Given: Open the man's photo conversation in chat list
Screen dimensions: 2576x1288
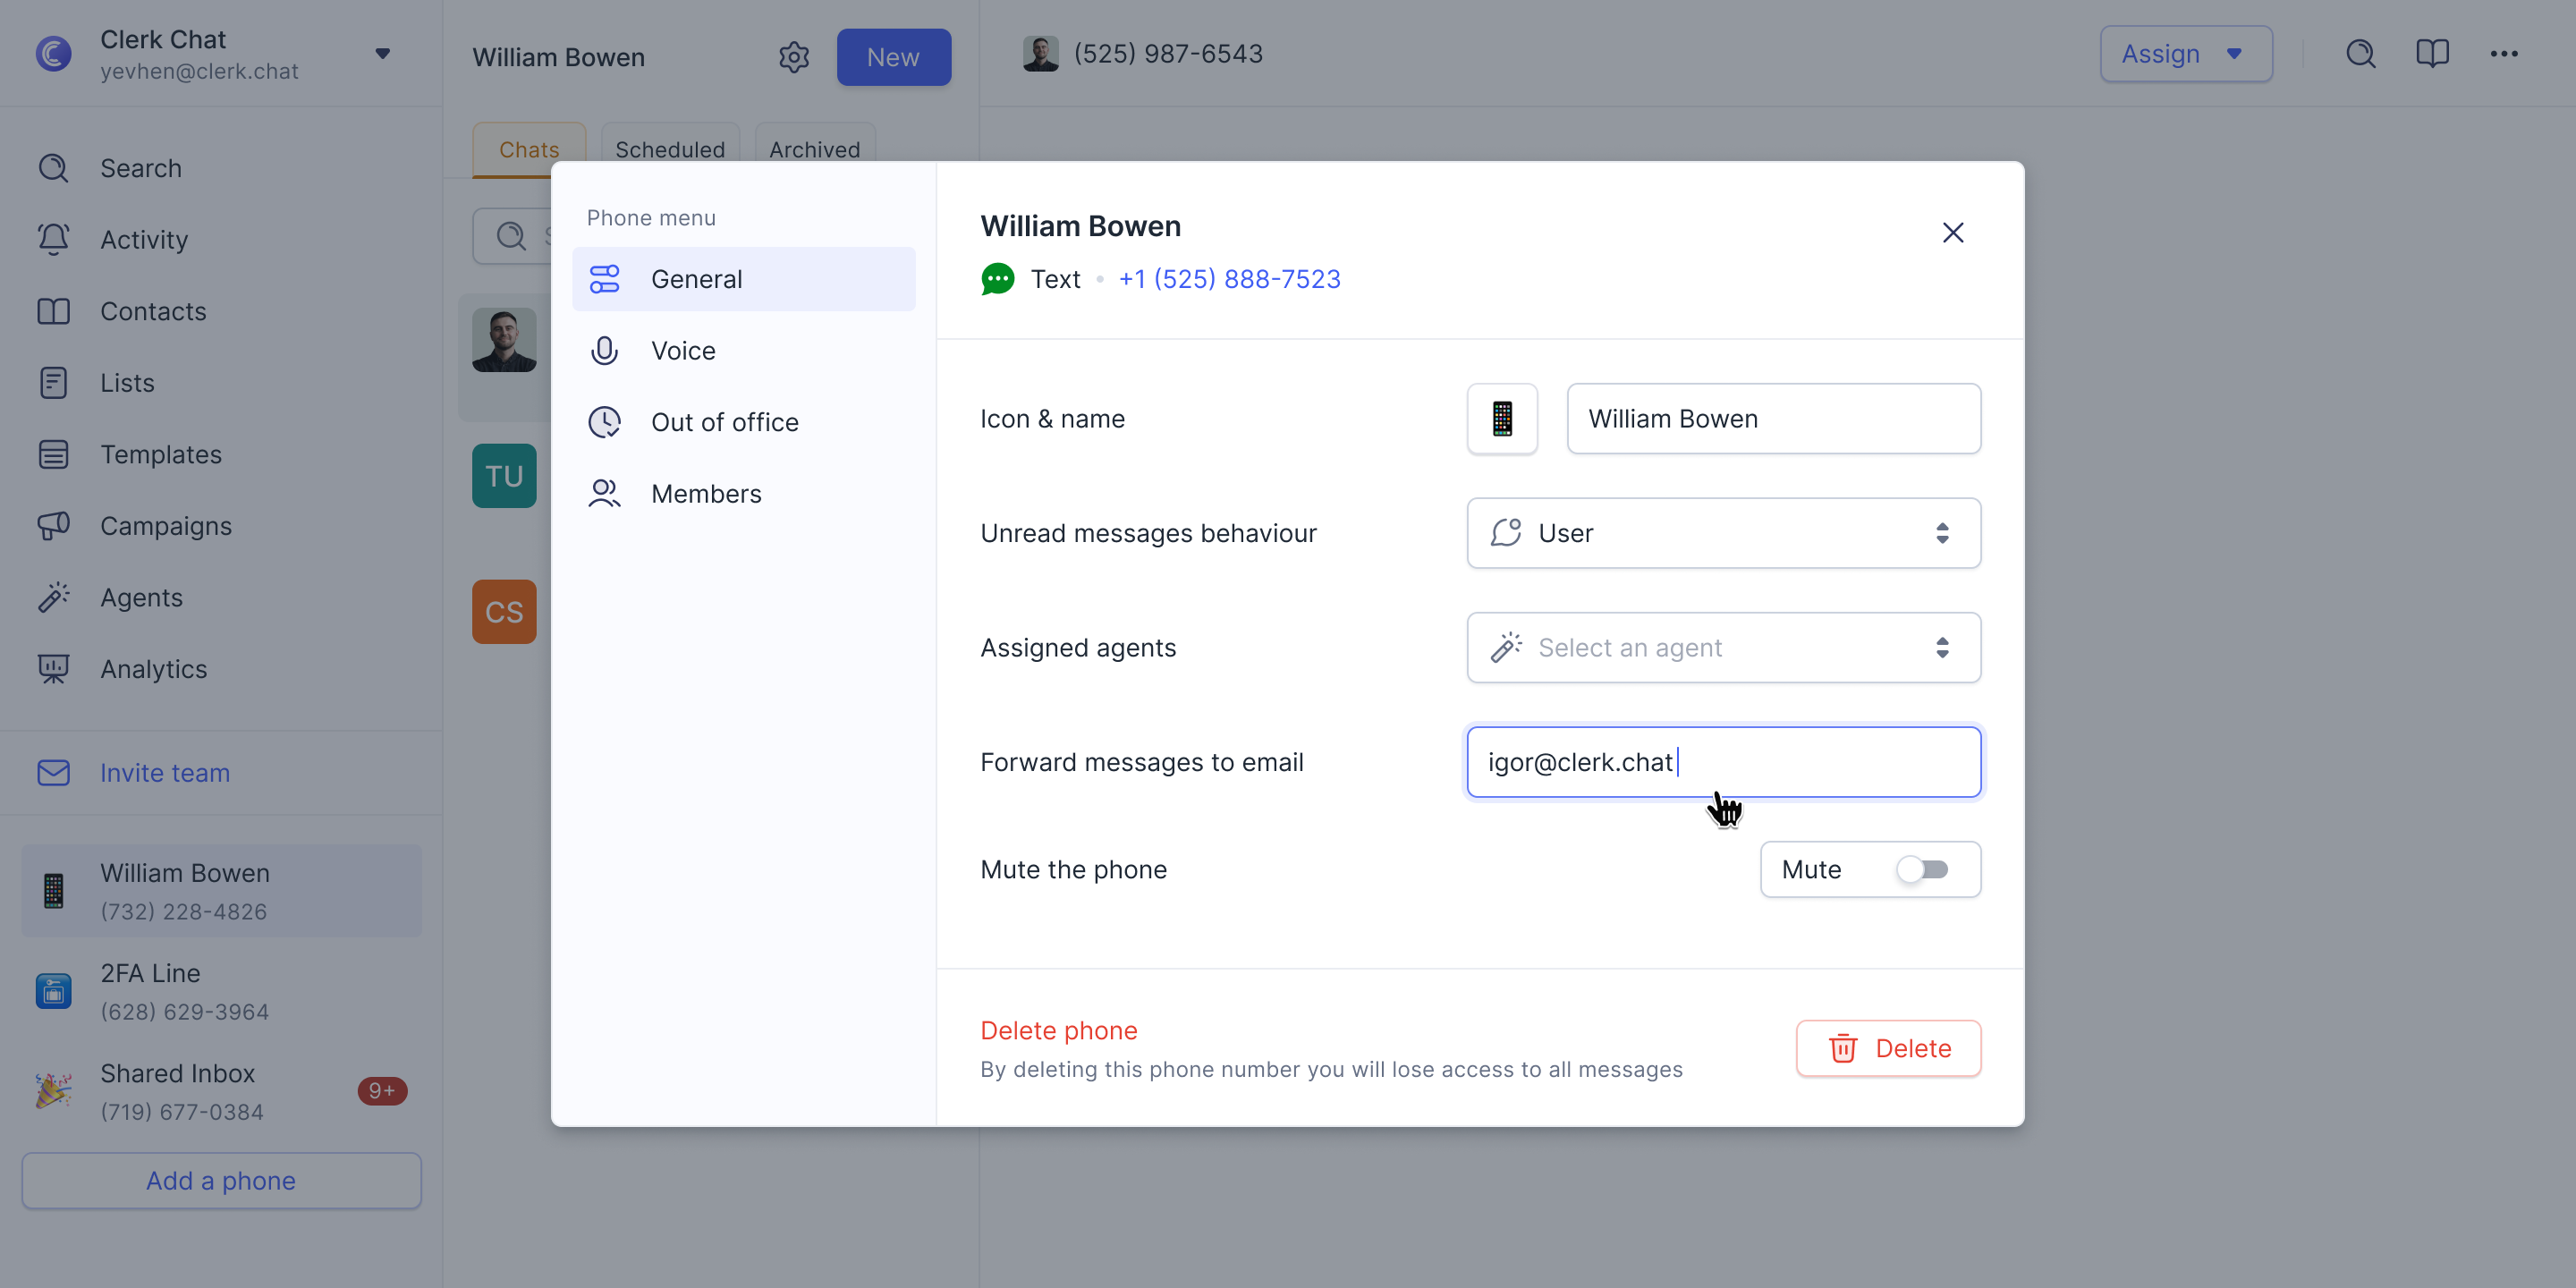Looking at the screenshot, I should pyautogui.click(x=504, y=340).
